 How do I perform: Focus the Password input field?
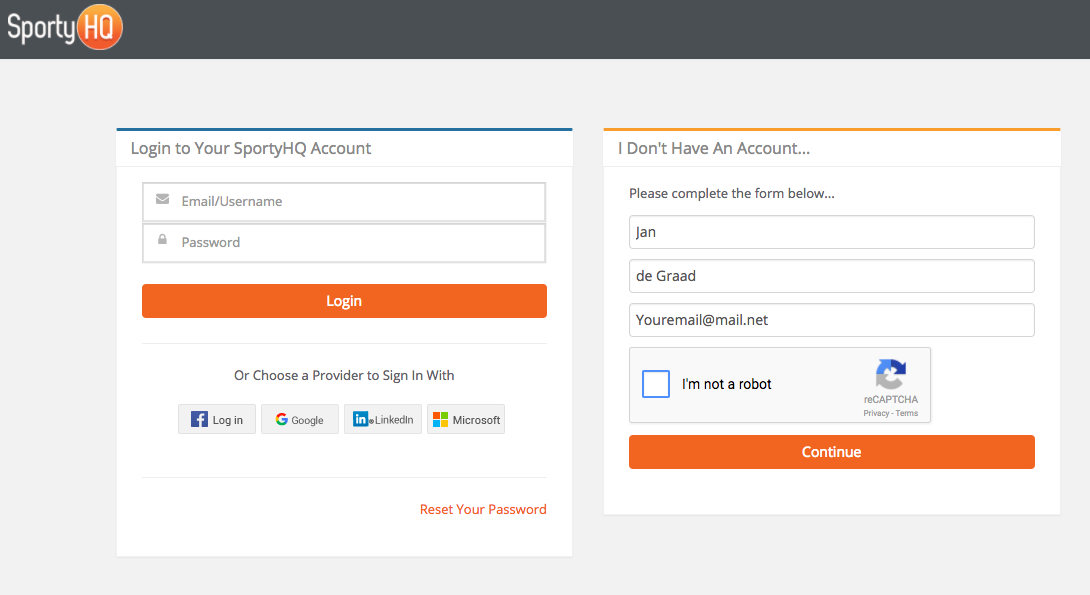tap(344, 243)
